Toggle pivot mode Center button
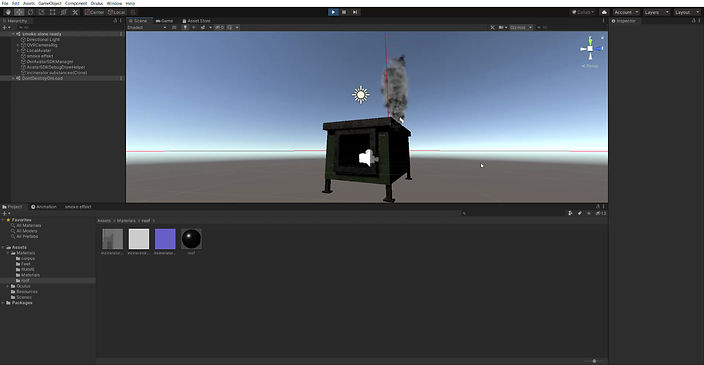The height and width of the screenshot is (365, 704). pos(95,12)
